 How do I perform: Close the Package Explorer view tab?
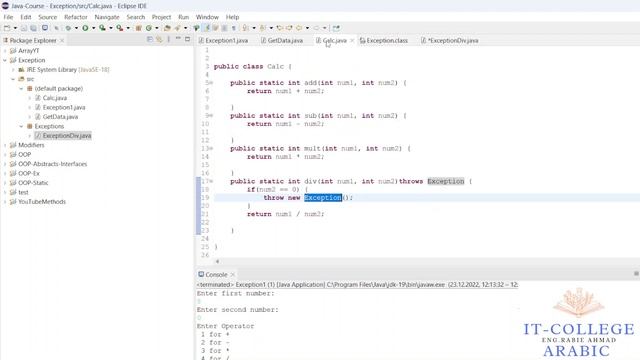pos(62,40)
